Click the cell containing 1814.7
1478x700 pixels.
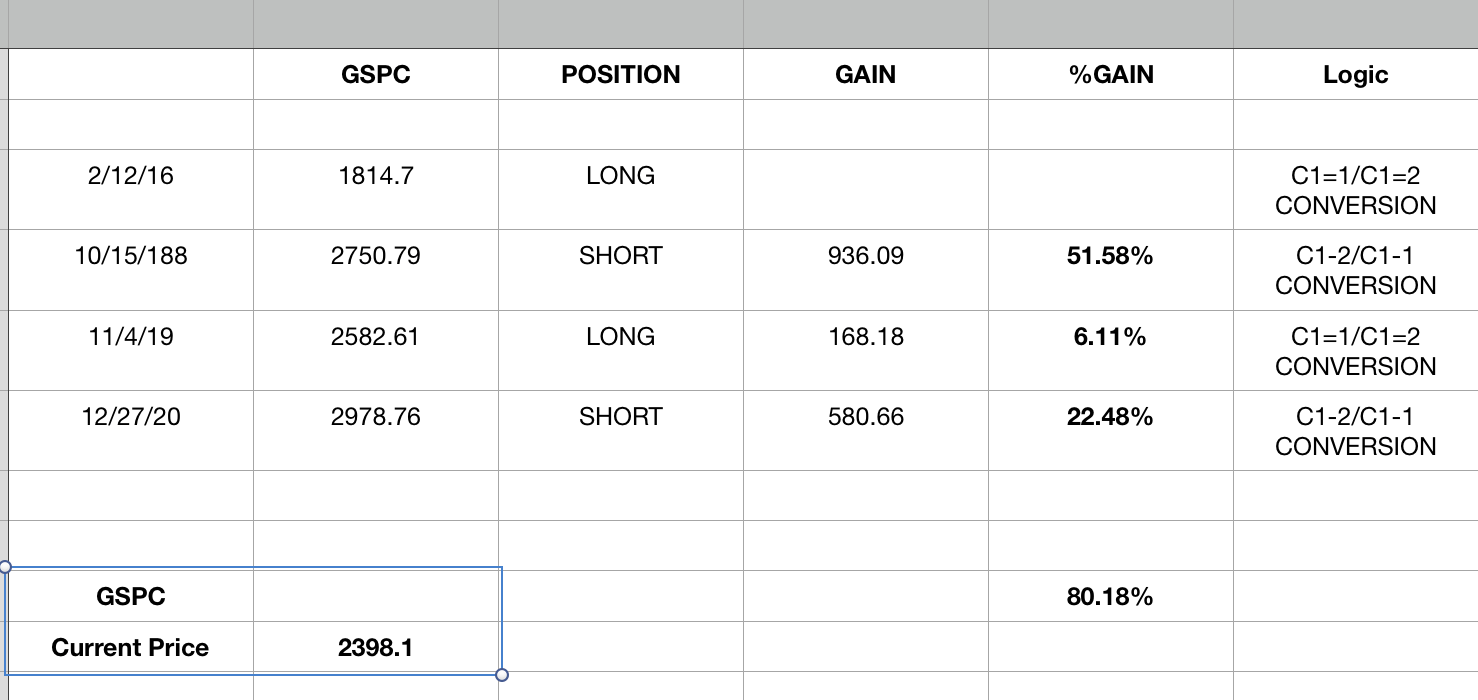[375, 176]
